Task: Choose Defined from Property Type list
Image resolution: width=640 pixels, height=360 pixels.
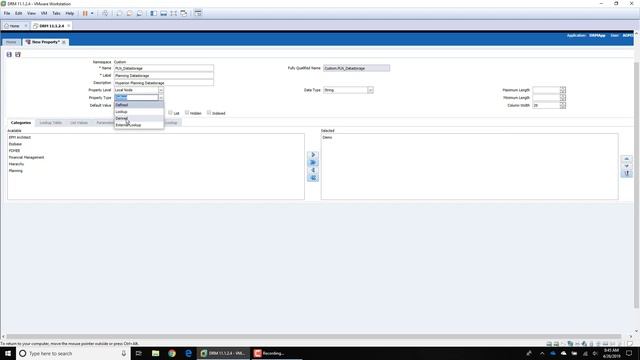Action: point(139,105)
